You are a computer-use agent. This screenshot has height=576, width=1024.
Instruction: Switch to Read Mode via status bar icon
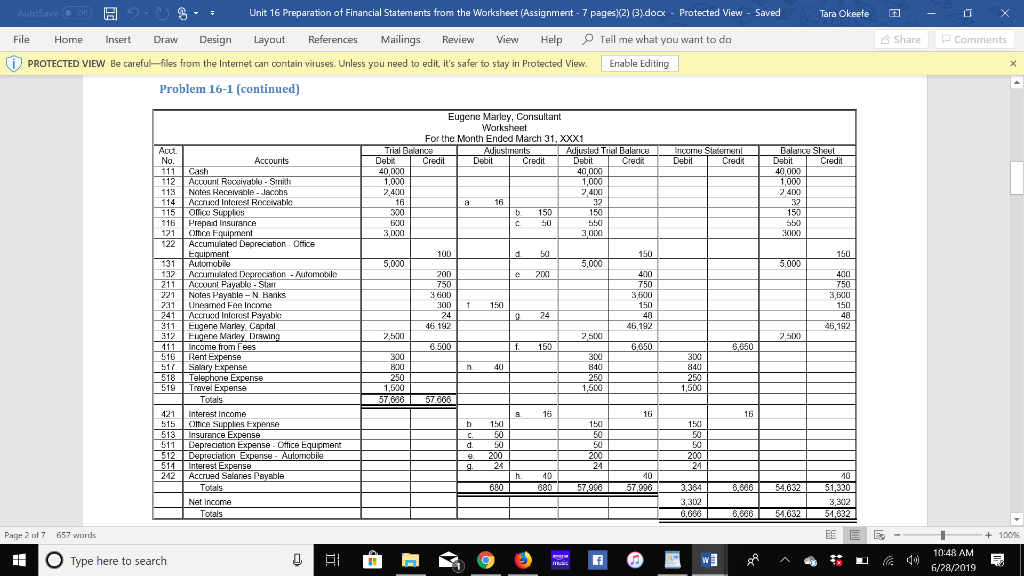tap(831, 534)
